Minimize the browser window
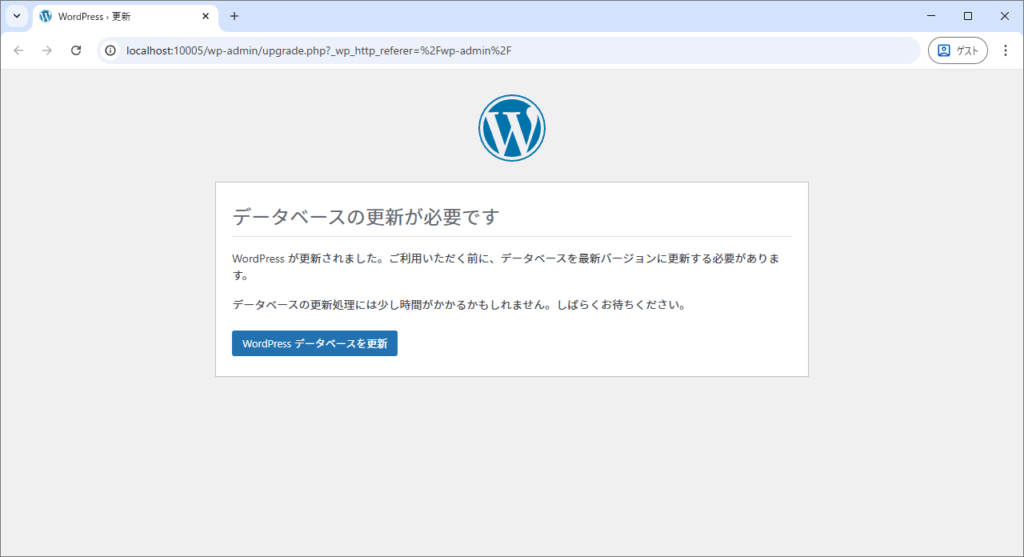 (931, 16)
